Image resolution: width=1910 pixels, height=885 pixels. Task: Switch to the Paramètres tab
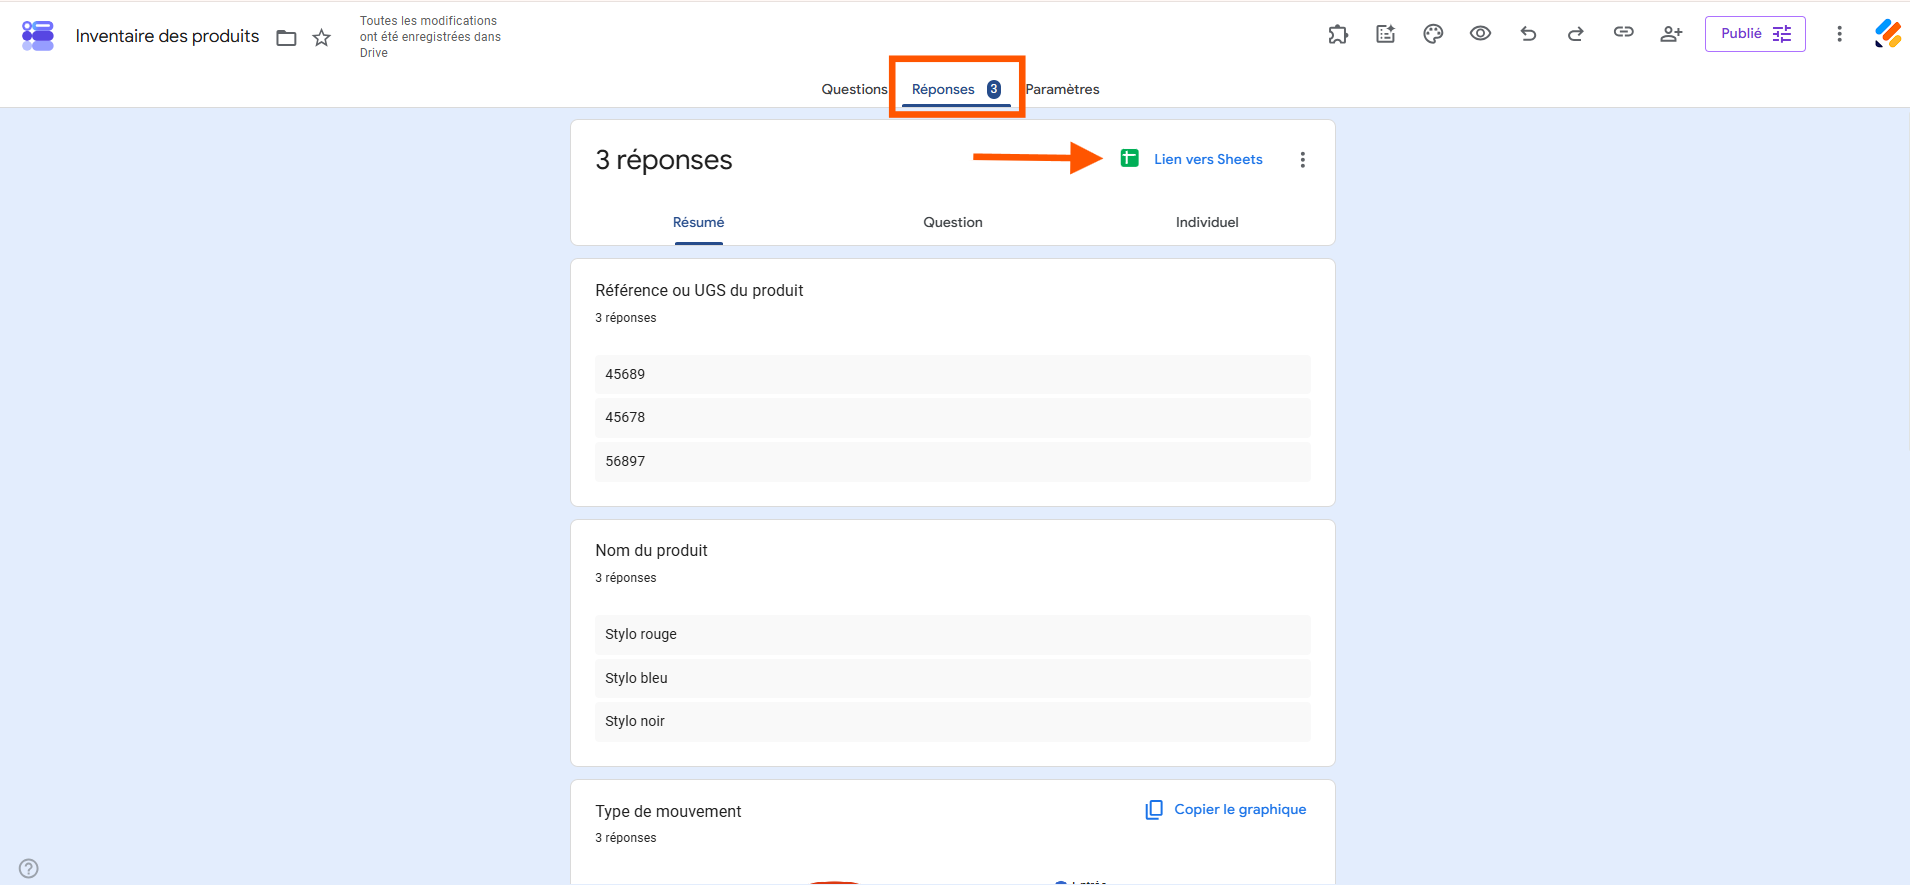1062,89
